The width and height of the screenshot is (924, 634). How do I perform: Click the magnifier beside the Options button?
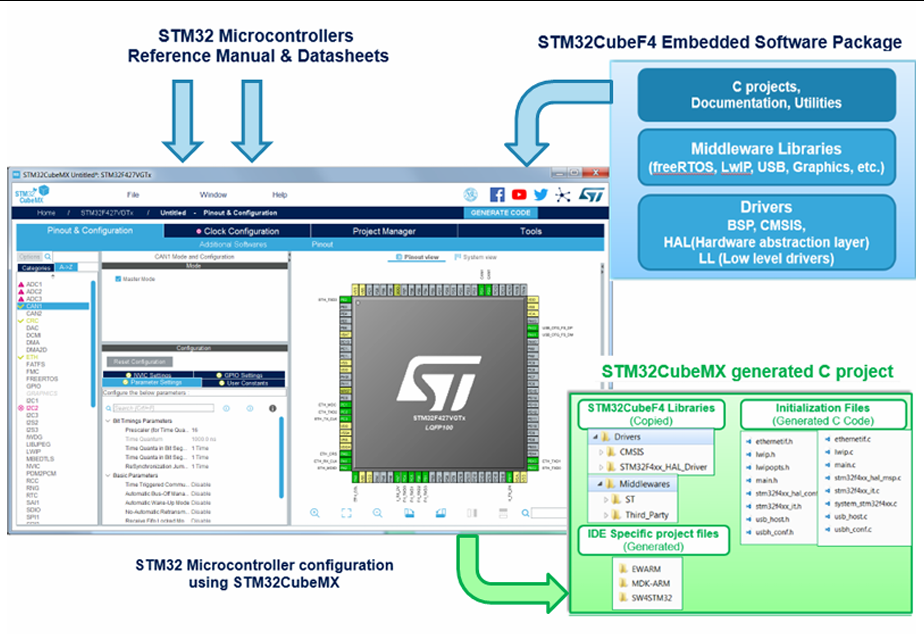tap(48, 256)
